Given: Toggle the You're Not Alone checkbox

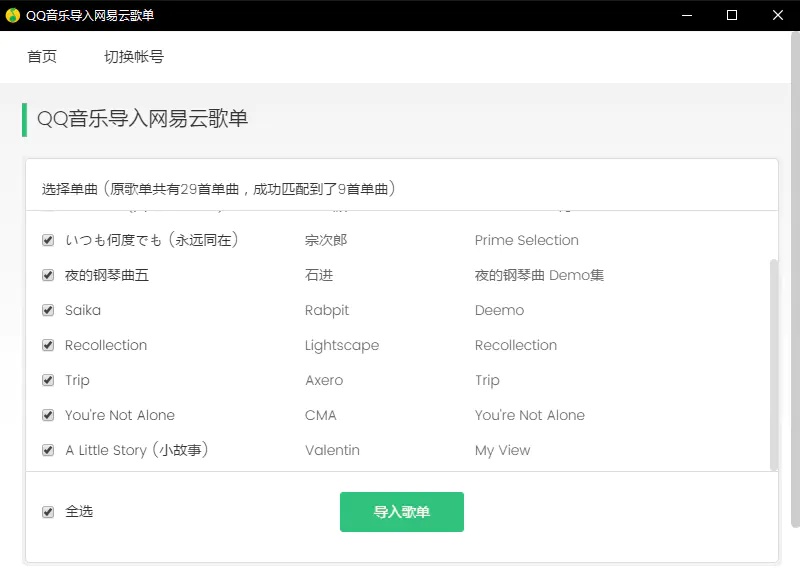Looking at the screenshot, I should pos(48,415).
